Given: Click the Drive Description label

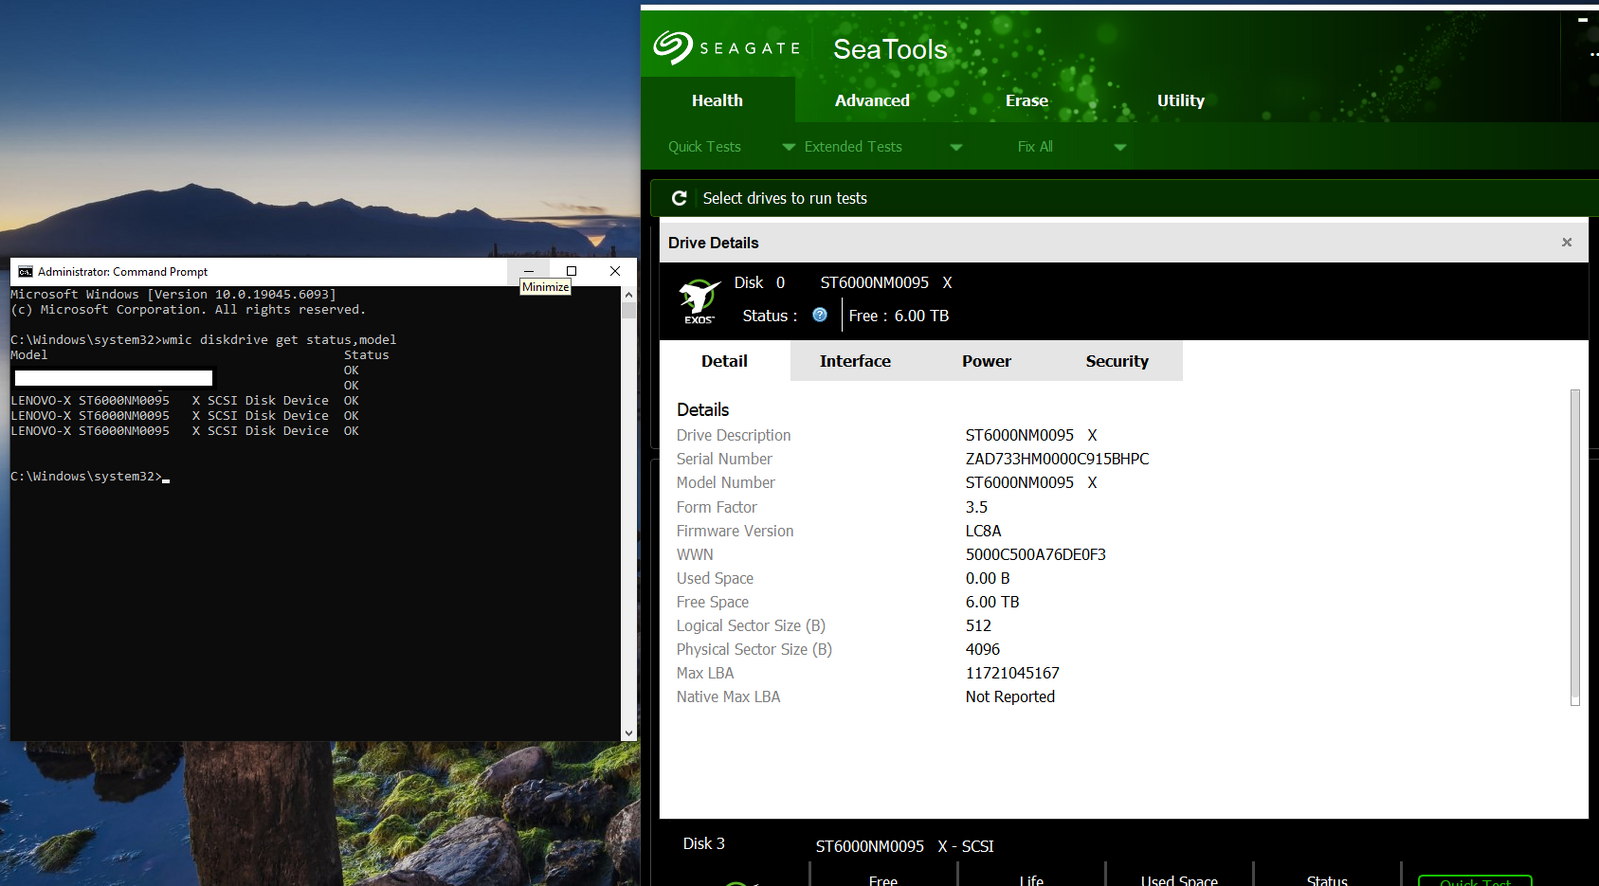Looking at the screenshot, I should click(x=733, y=435).
